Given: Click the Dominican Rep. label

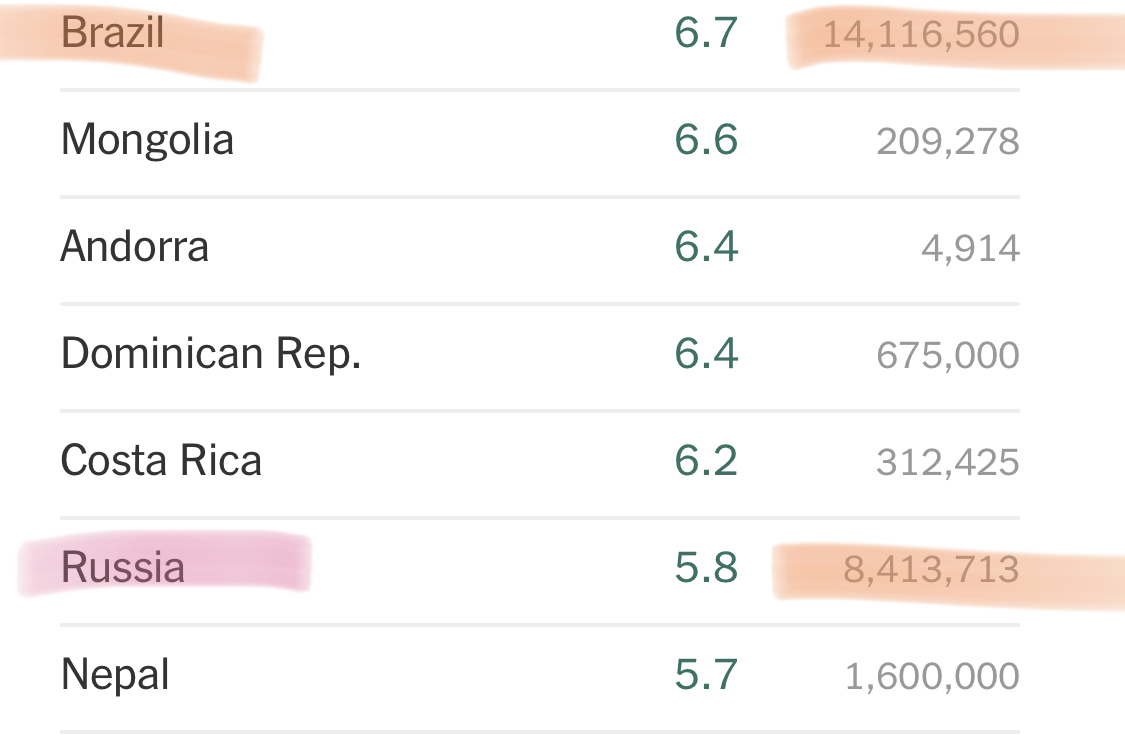Looking at the screenshot, I should (211, 354).
